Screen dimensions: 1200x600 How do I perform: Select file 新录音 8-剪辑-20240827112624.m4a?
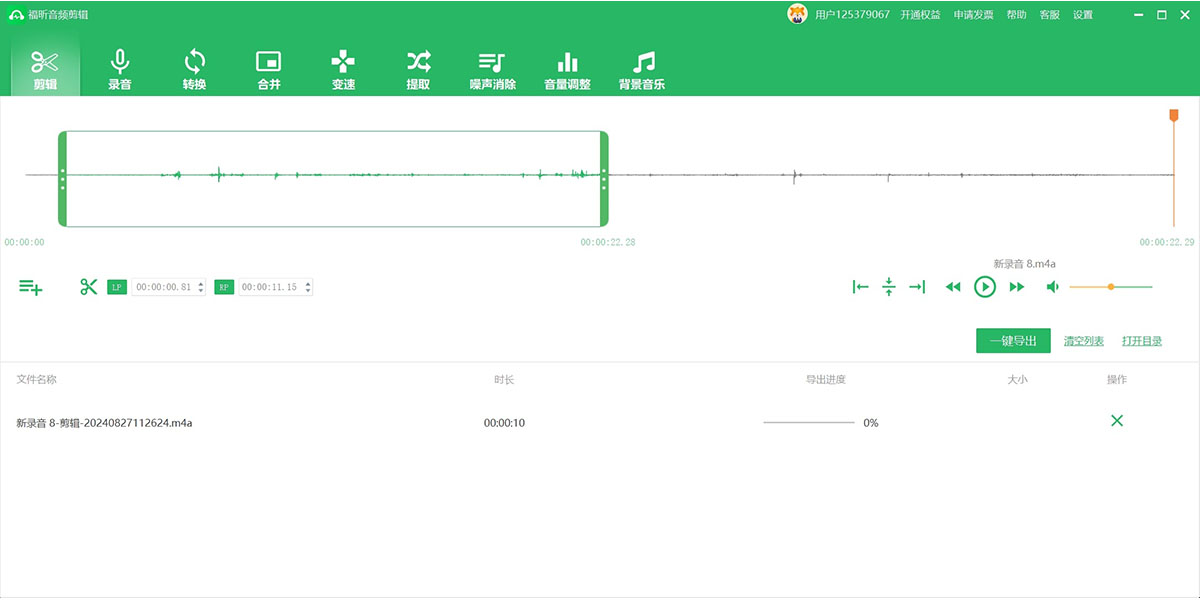(104, 423)
